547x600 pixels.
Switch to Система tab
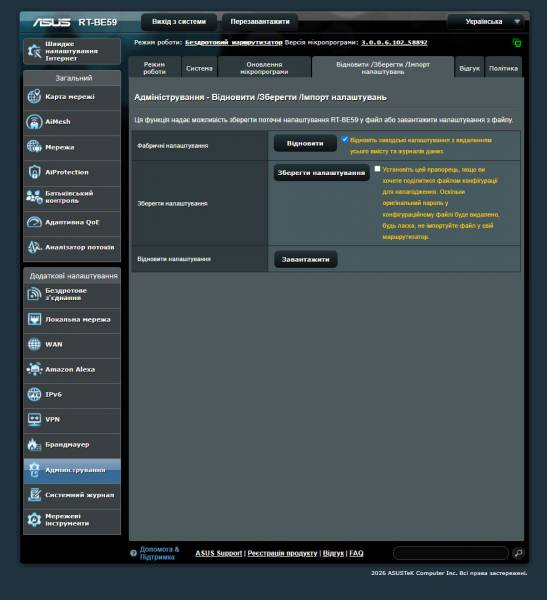tap(199, 68)
